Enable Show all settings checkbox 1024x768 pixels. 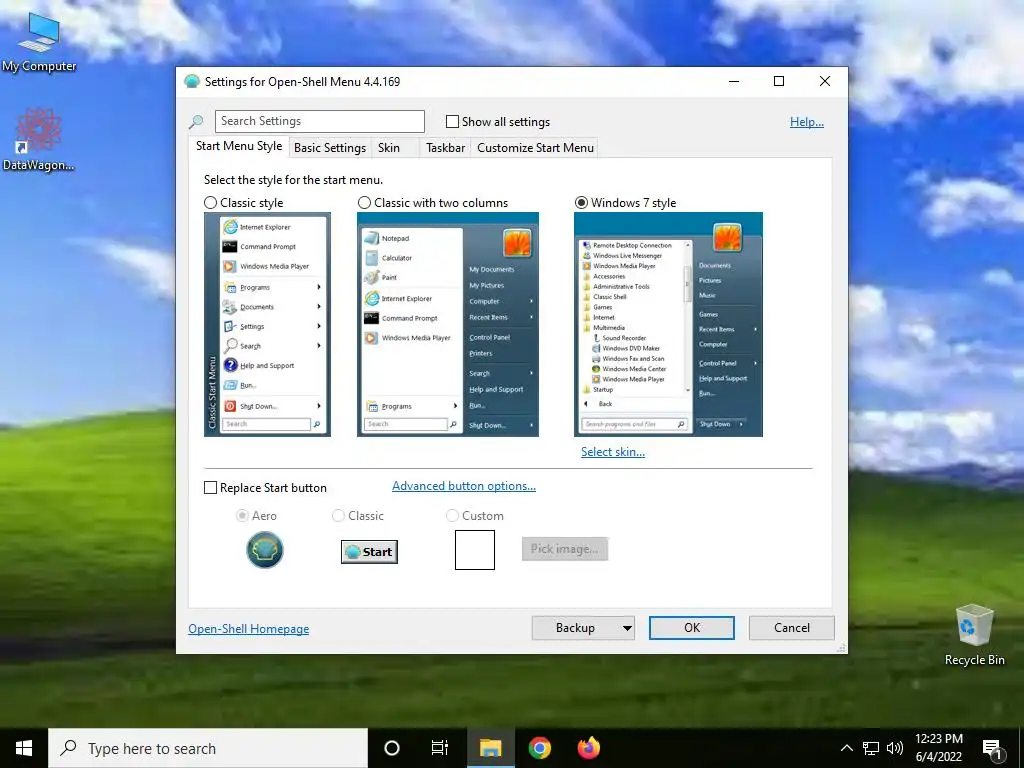[x=452, y=121]
